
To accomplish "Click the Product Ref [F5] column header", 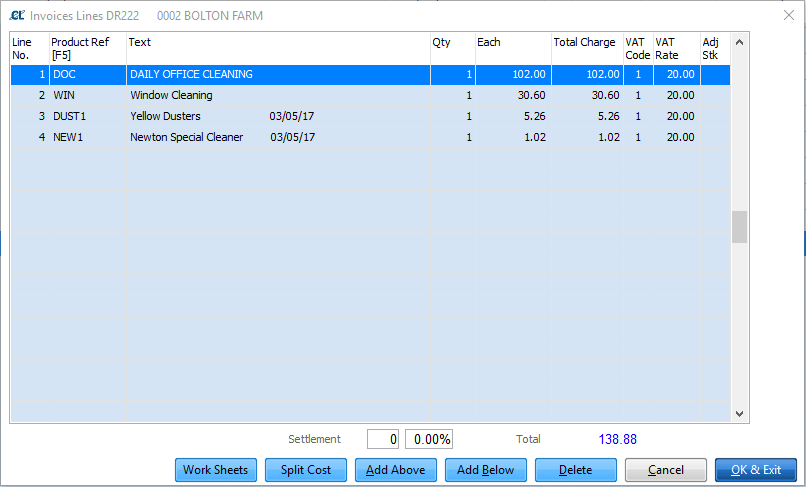I will (x=88, y=48).
